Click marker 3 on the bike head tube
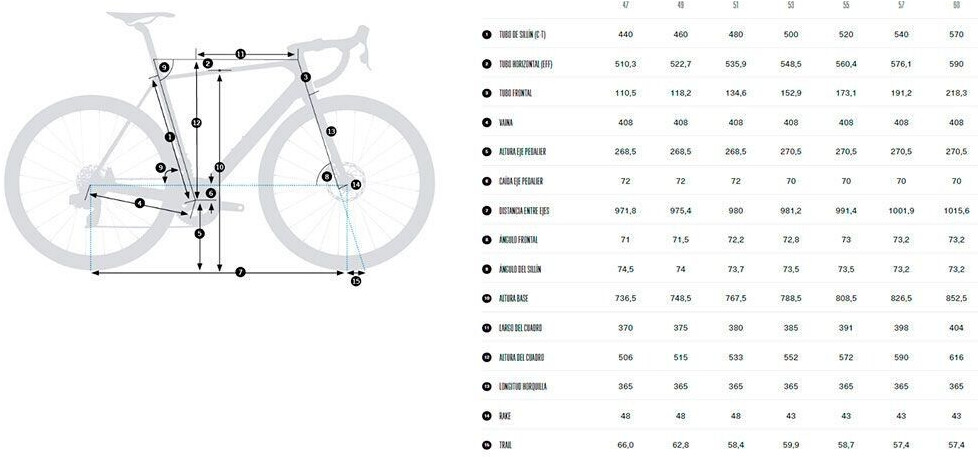 pyautogui.click(x=306, y=77)
